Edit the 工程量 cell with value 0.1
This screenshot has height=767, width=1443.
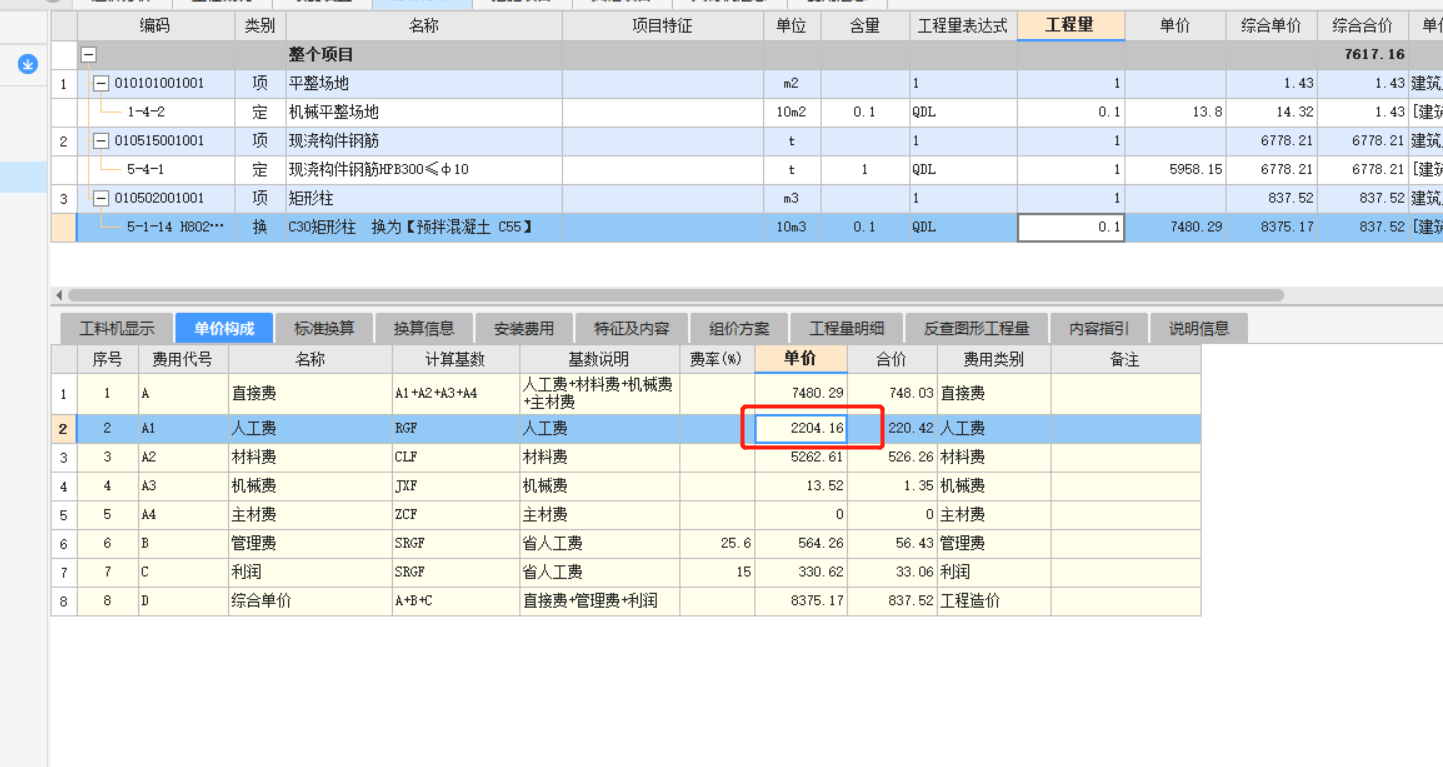point(1071,227)
